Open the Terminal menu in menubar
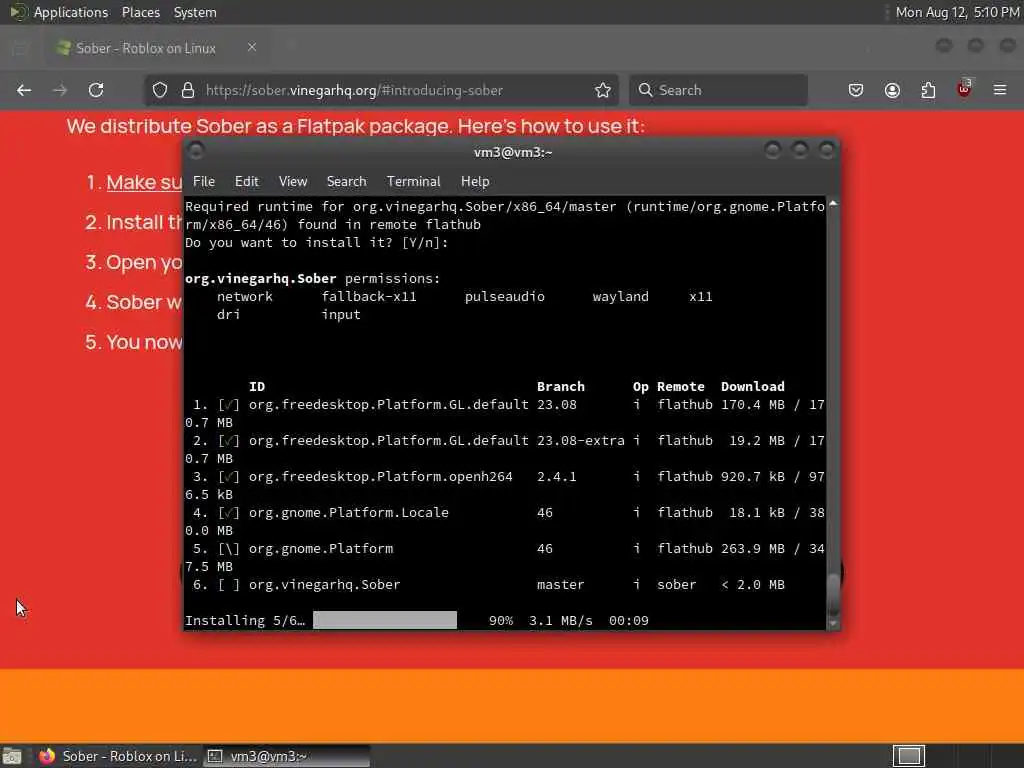 (x=413, y=182)
